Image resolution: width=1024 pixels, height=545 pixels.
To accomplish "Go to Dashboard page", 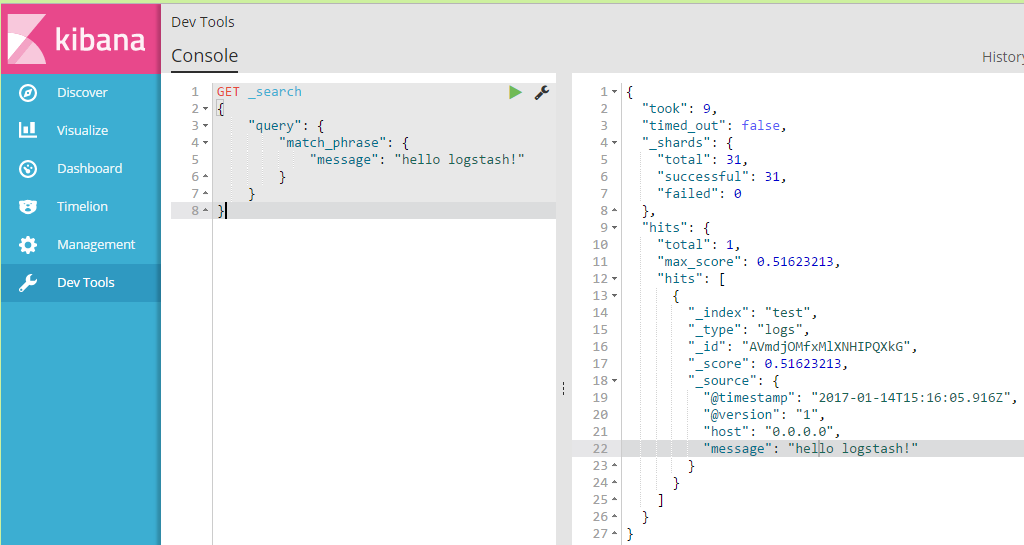I will tap(89, 168).
